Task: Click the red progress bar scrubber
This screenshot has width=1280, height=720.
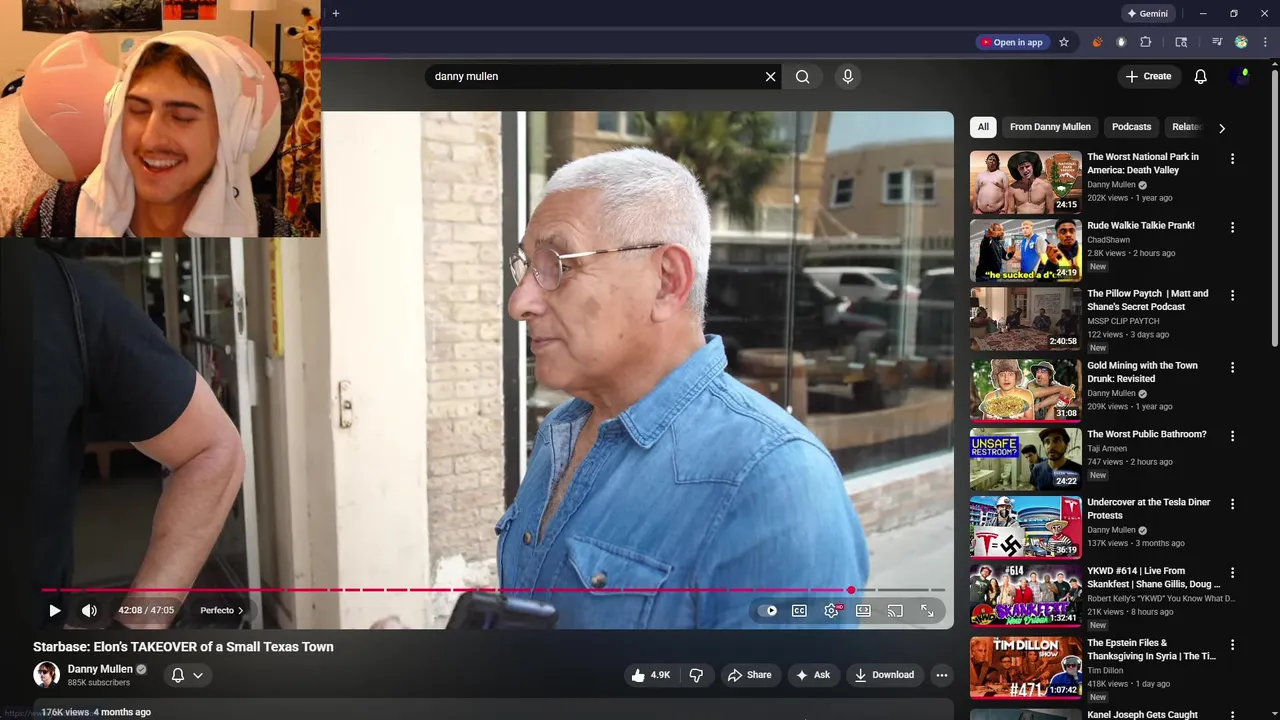Action: [851, 590]
